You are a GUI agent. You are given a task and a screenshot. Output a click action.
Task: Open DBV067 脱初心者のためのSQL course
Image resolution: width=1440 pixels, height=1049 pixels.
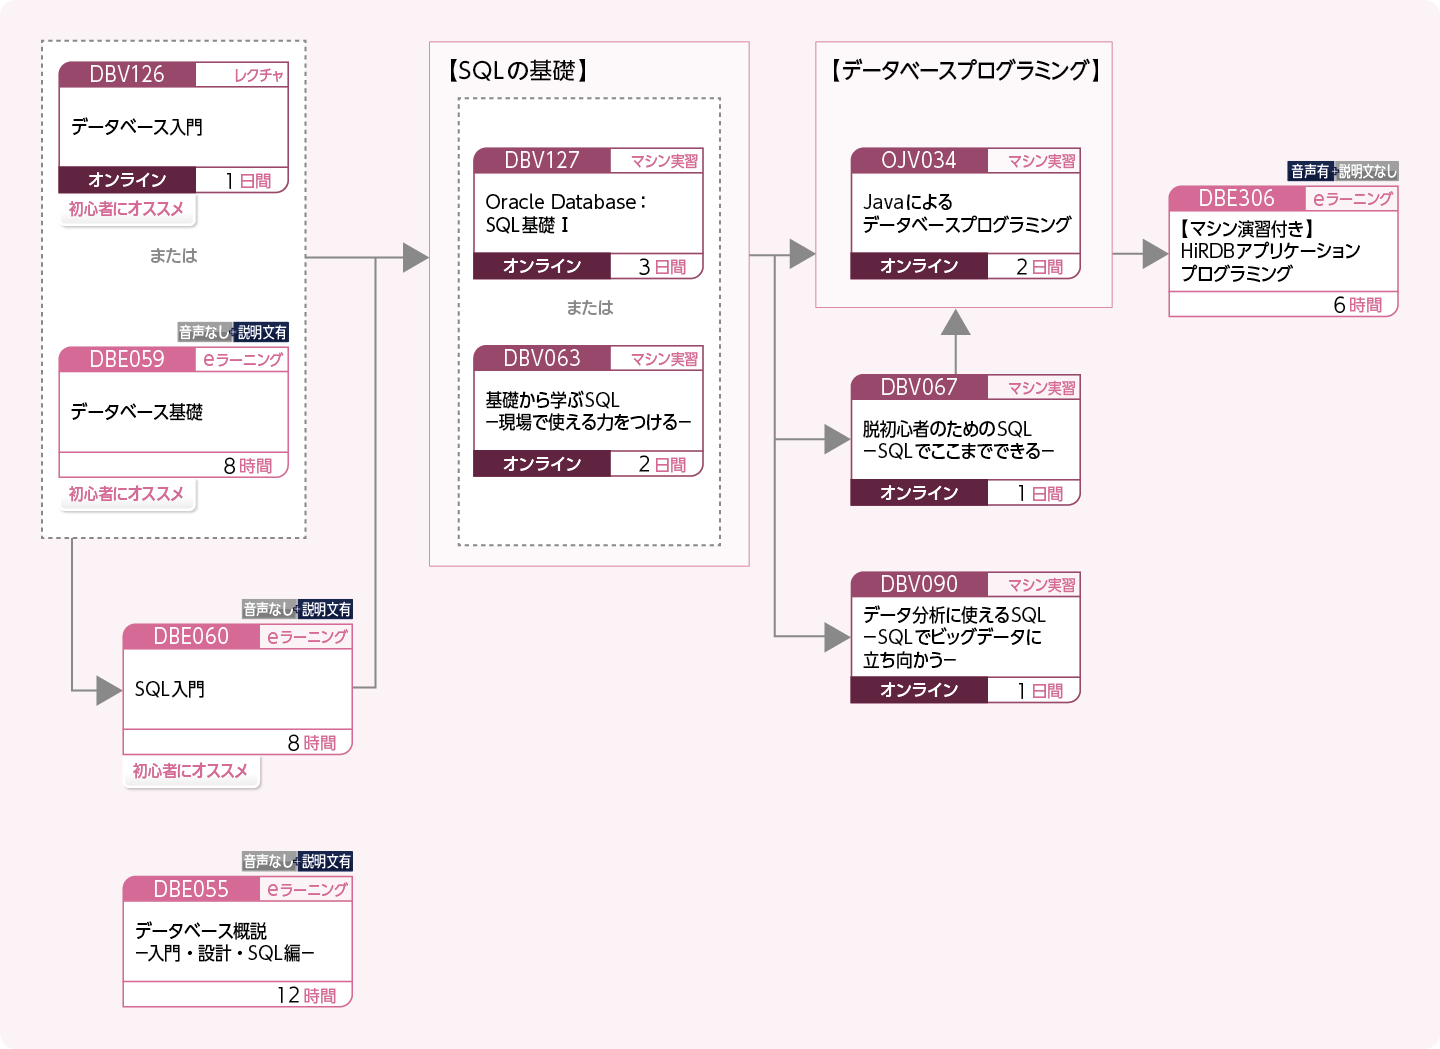tap(965, 440)
